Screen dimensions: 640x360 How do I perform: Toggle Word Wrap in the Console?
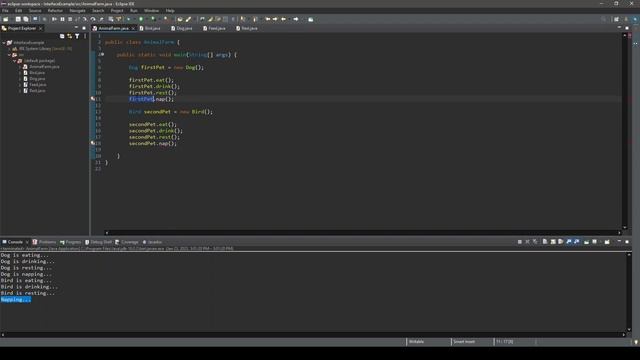tap(561, 242)
